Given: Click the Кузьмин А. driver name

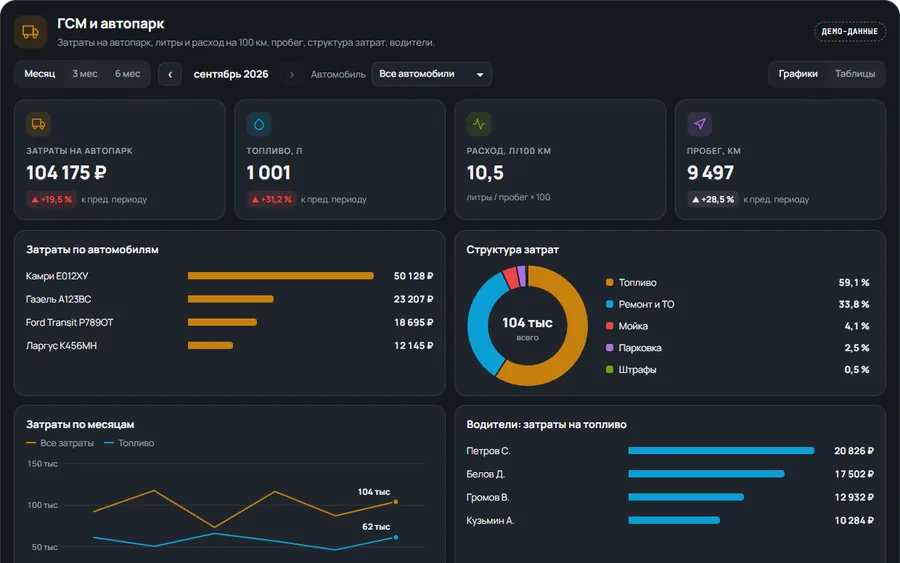Looking at the screenshot, I should pos(490,521).
